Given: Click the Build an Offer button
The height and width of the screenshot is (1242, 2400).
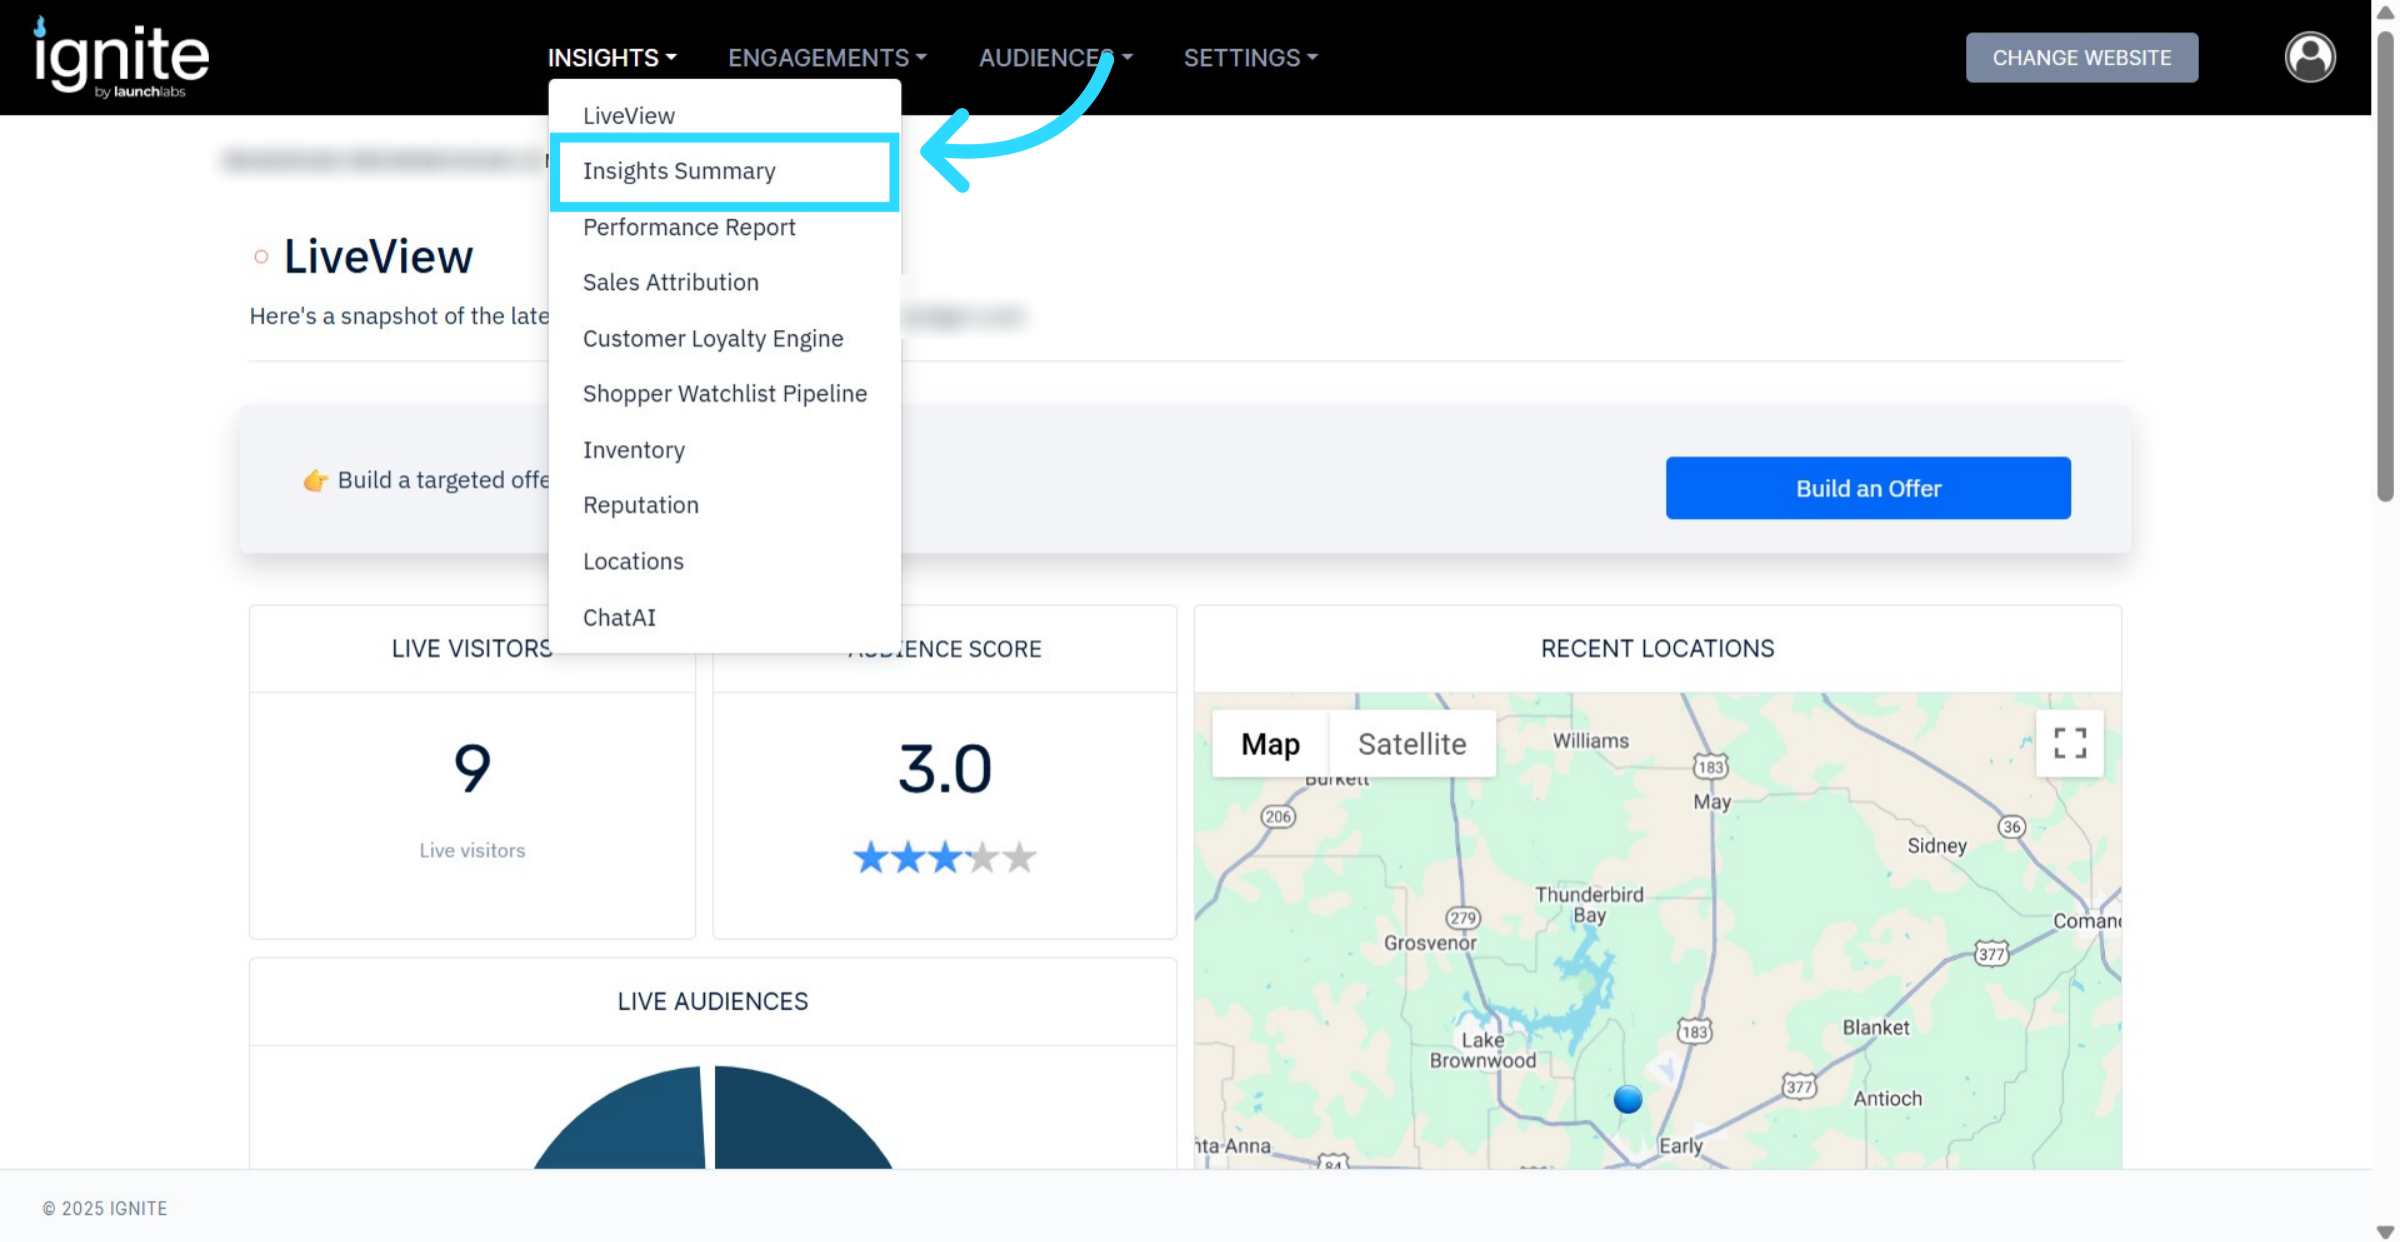Looking at the screenshot, I should click(x=1867, y=488).
